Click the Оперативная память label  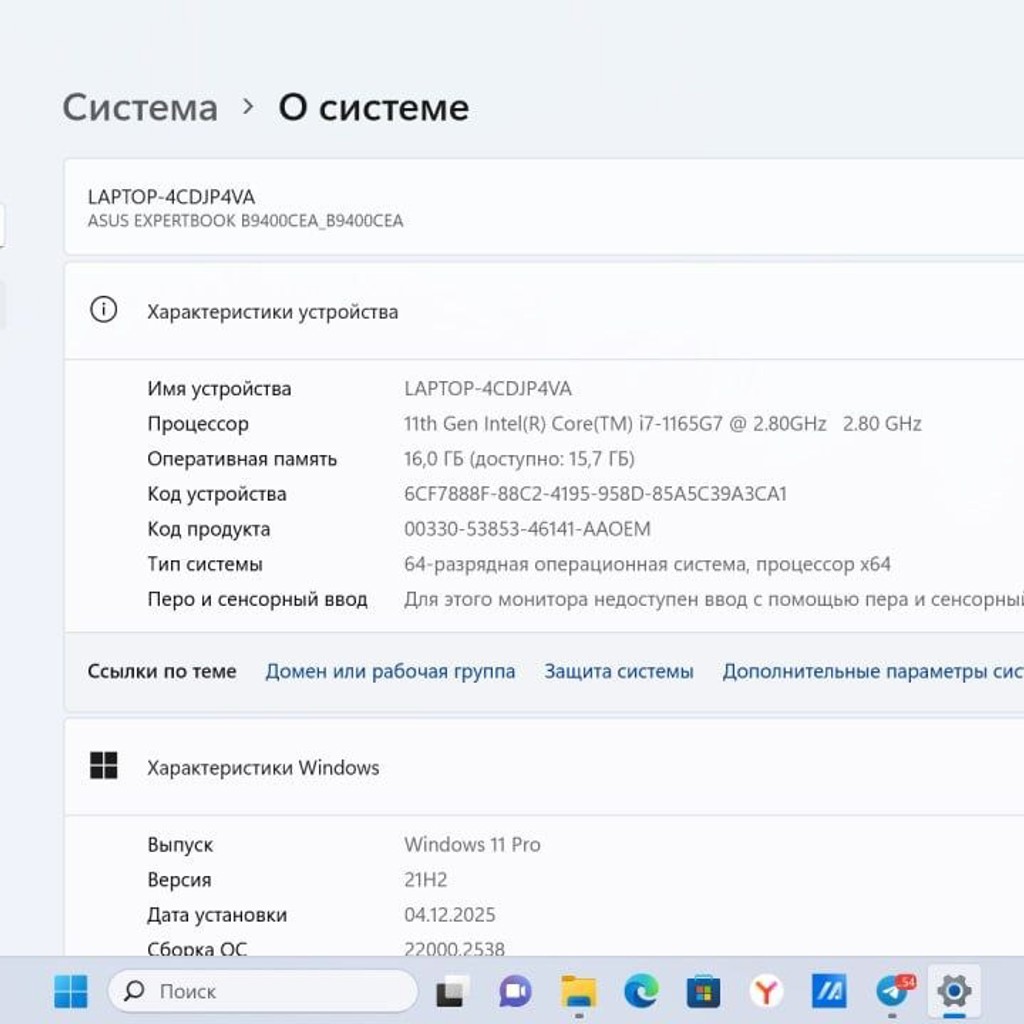pos(242,459)
